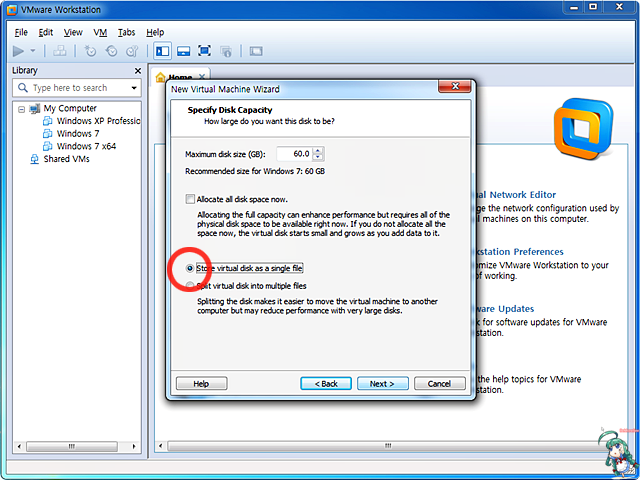Open the View menu
The image size is (640, 480).
(x=73, y=32)
